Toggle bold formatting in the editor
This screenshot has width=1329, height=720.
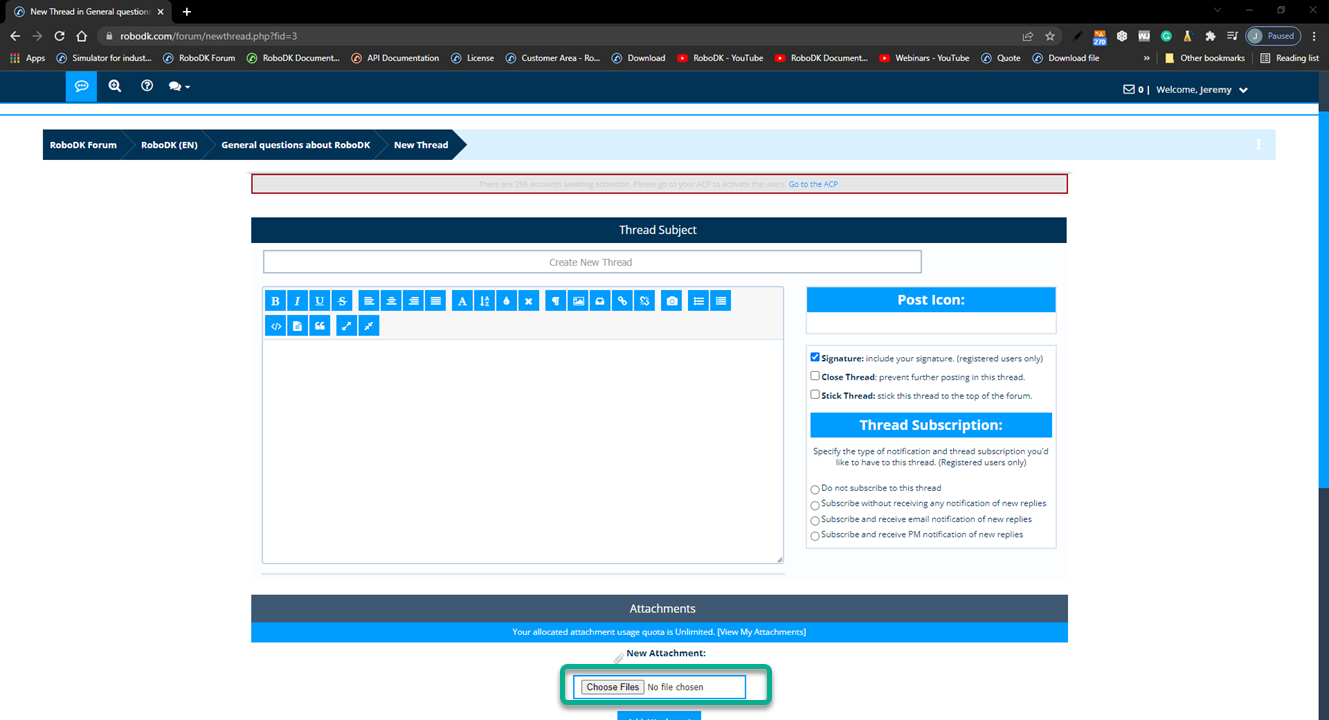275,301
